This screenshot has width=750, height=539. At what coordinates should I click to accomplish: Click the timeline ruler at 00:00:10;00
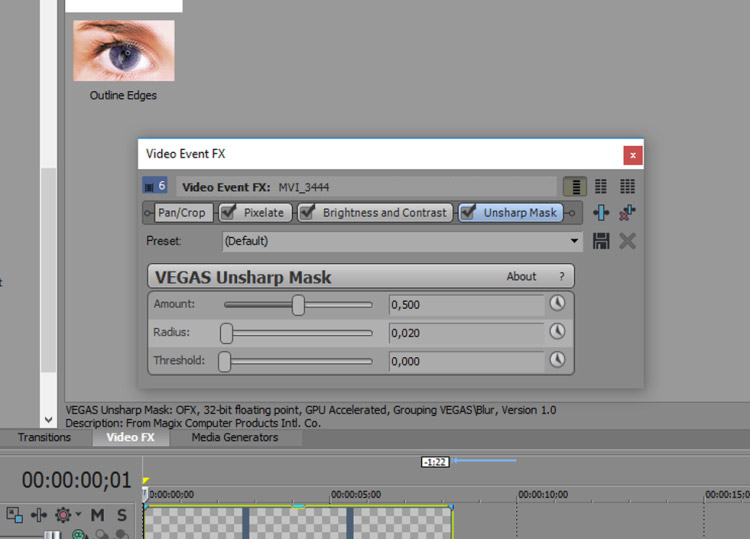(x=543, y=495)
